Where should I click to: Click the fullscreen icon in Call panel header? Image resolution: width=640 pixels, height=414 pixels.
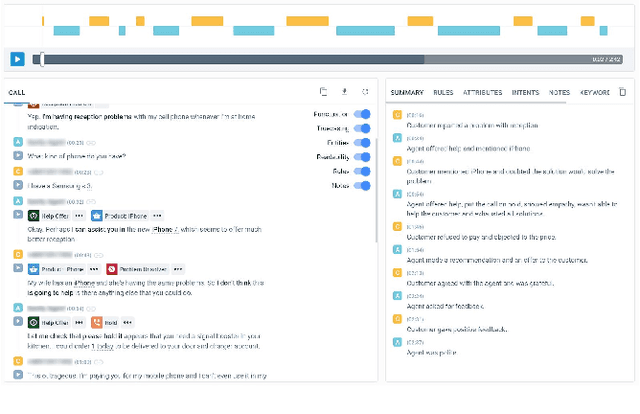click(x=366, y=92)
